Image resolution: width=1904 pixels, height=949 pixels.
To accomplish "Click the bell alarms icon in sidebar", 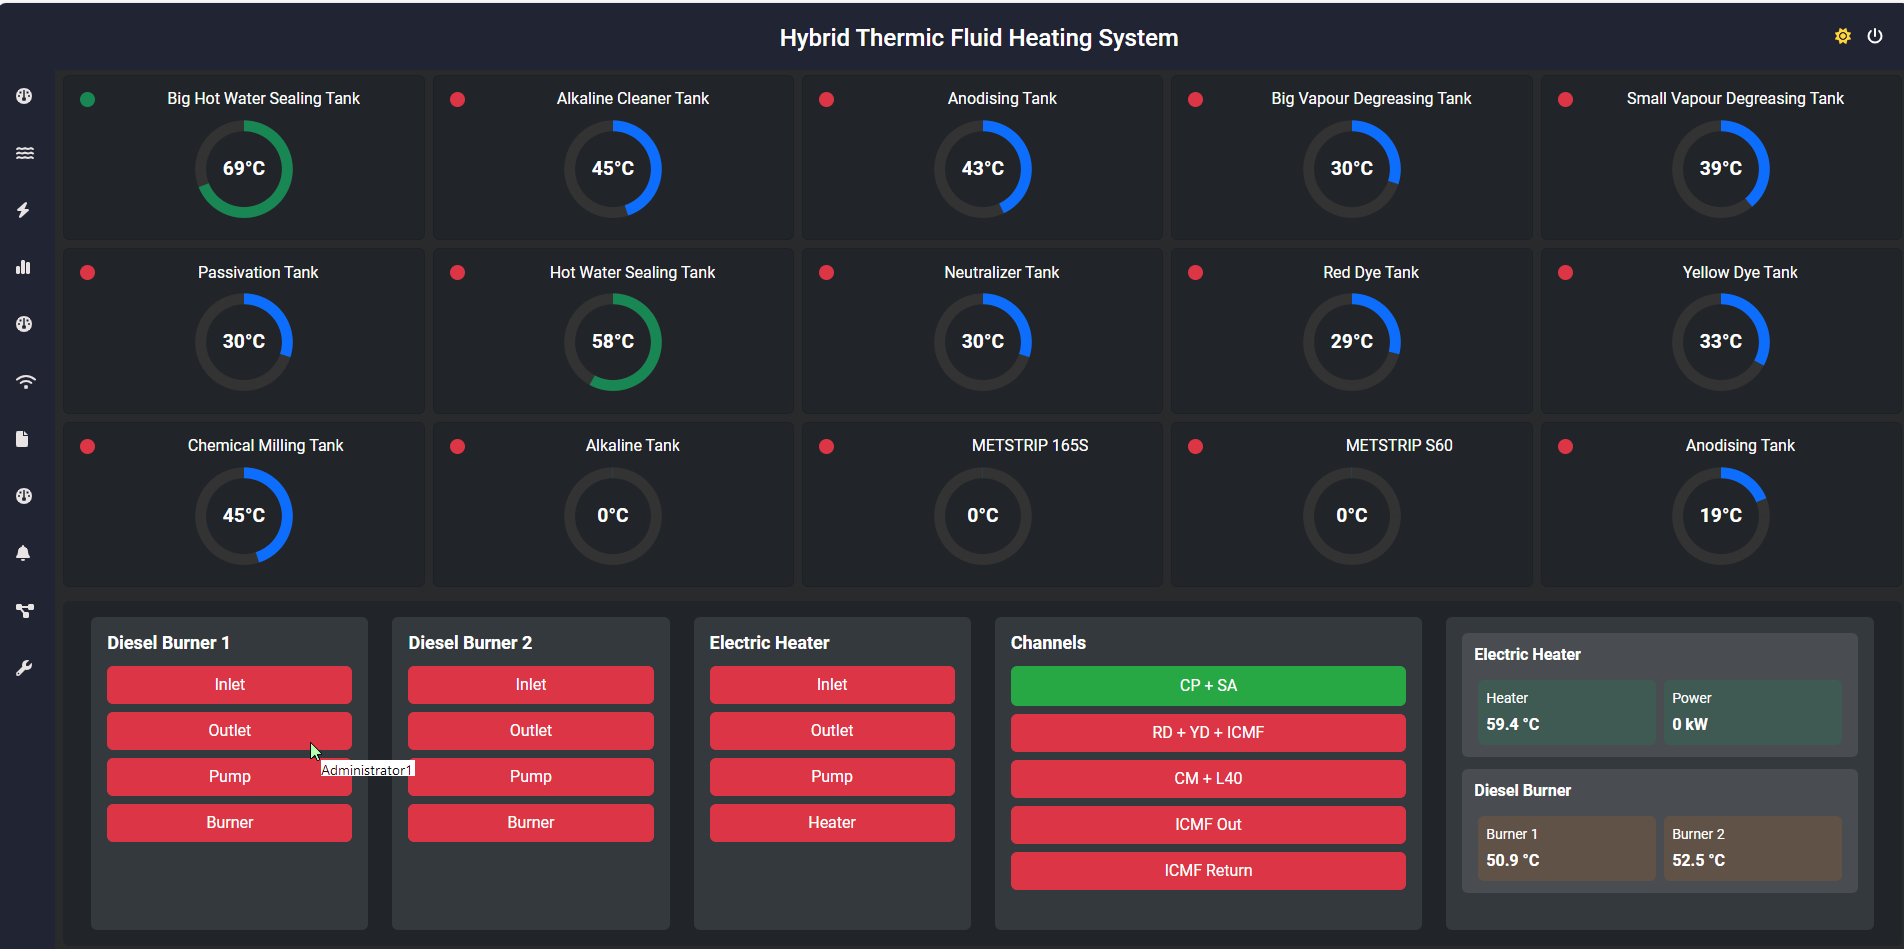I will click(x=24, y=553).
